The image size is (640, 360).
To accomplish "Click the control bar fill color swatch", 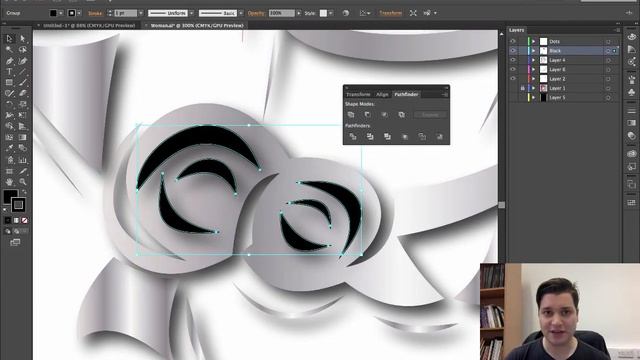I will point(53,13).
